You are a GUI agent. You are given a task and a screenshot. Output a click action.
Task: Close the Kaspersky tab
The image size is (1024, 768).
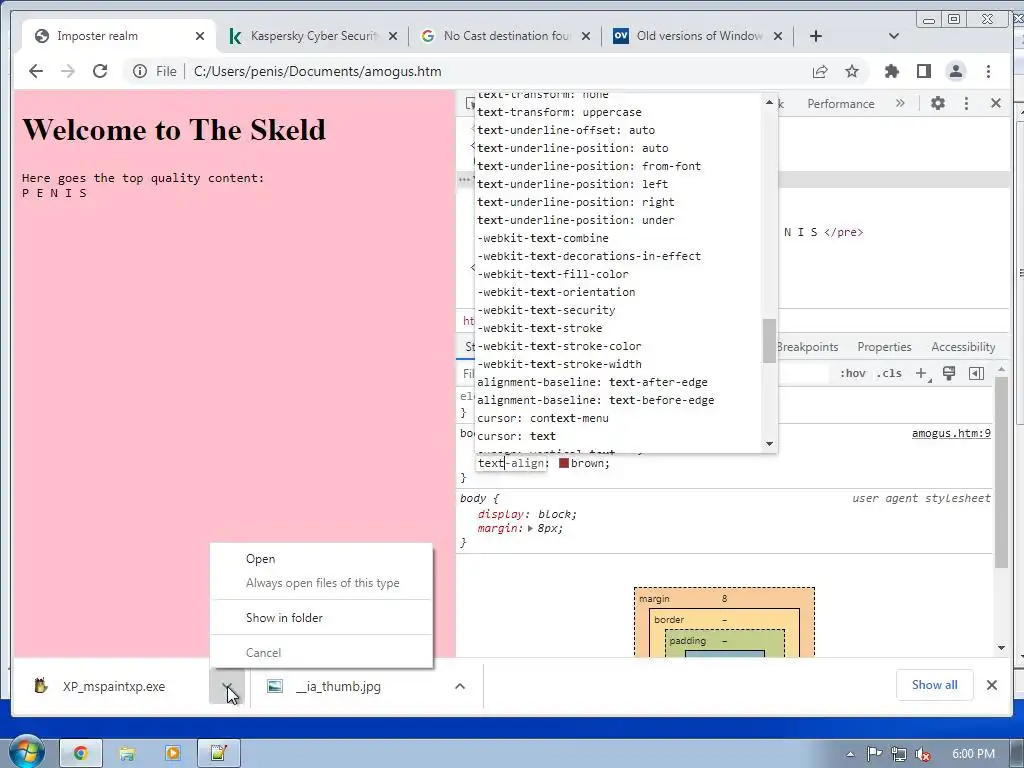tap(393, 36)
